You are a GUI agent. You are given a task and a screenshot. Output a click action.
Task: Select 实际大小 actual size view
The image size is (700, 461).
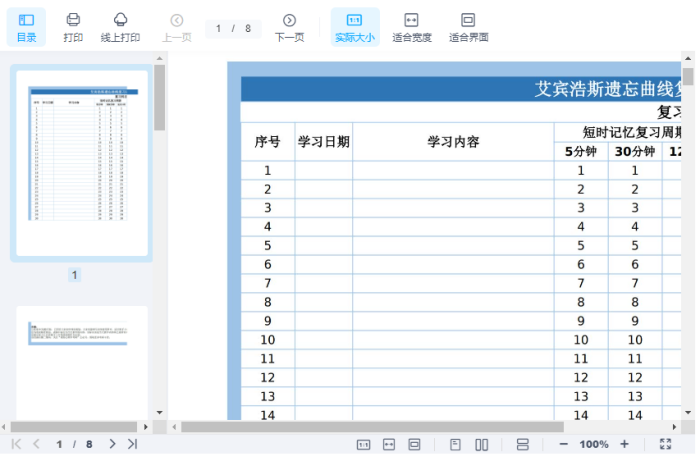pos(355,28)
